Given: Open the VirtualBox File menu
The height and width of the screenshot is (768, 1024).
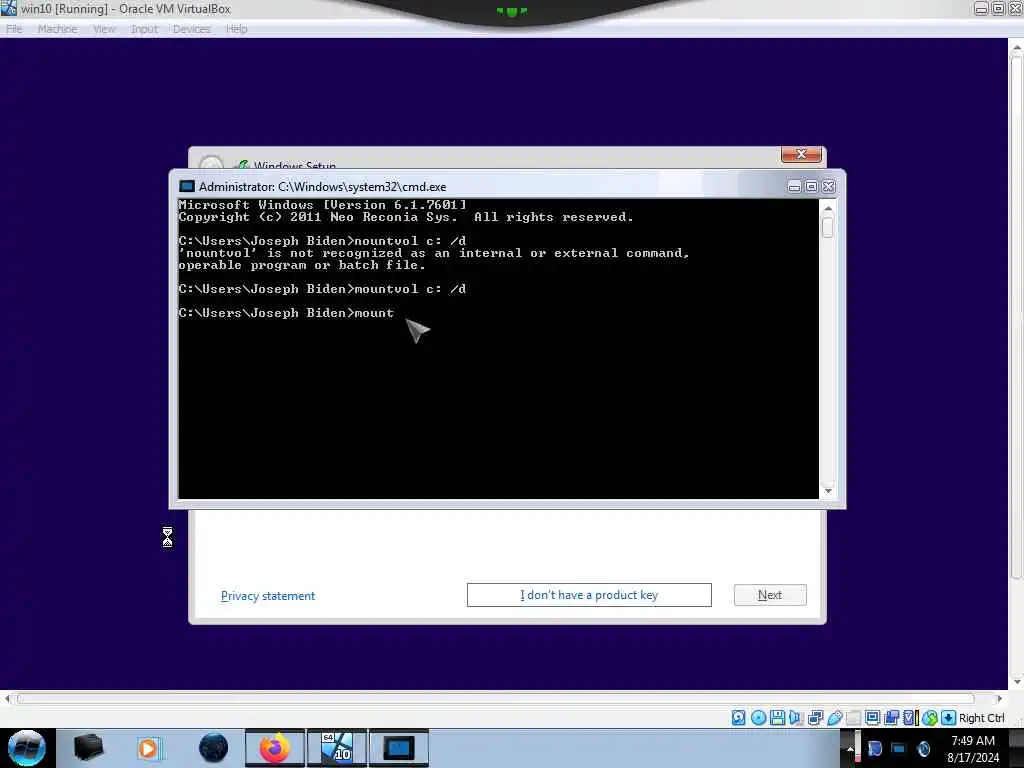Looking at the screenshot, I should (14, 29).
